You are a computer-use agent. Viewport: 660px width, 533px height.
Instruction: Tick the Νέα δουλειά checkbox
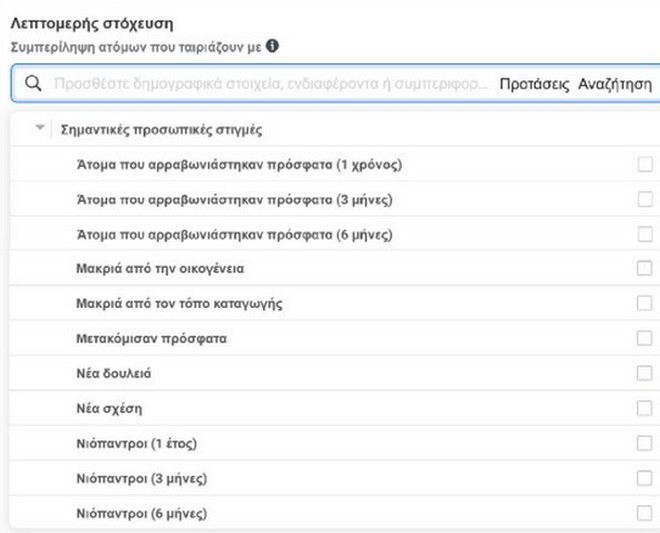coord(645,374)
